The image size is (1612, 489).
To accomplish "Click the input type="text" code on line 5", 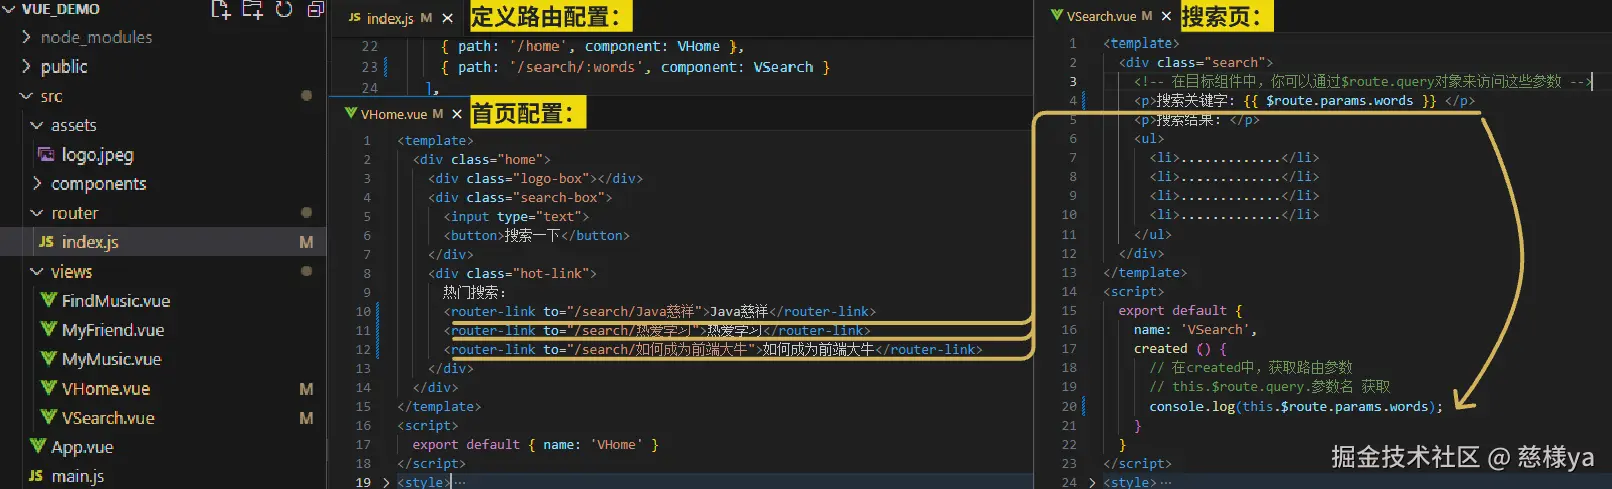I will tap(517, 217).
